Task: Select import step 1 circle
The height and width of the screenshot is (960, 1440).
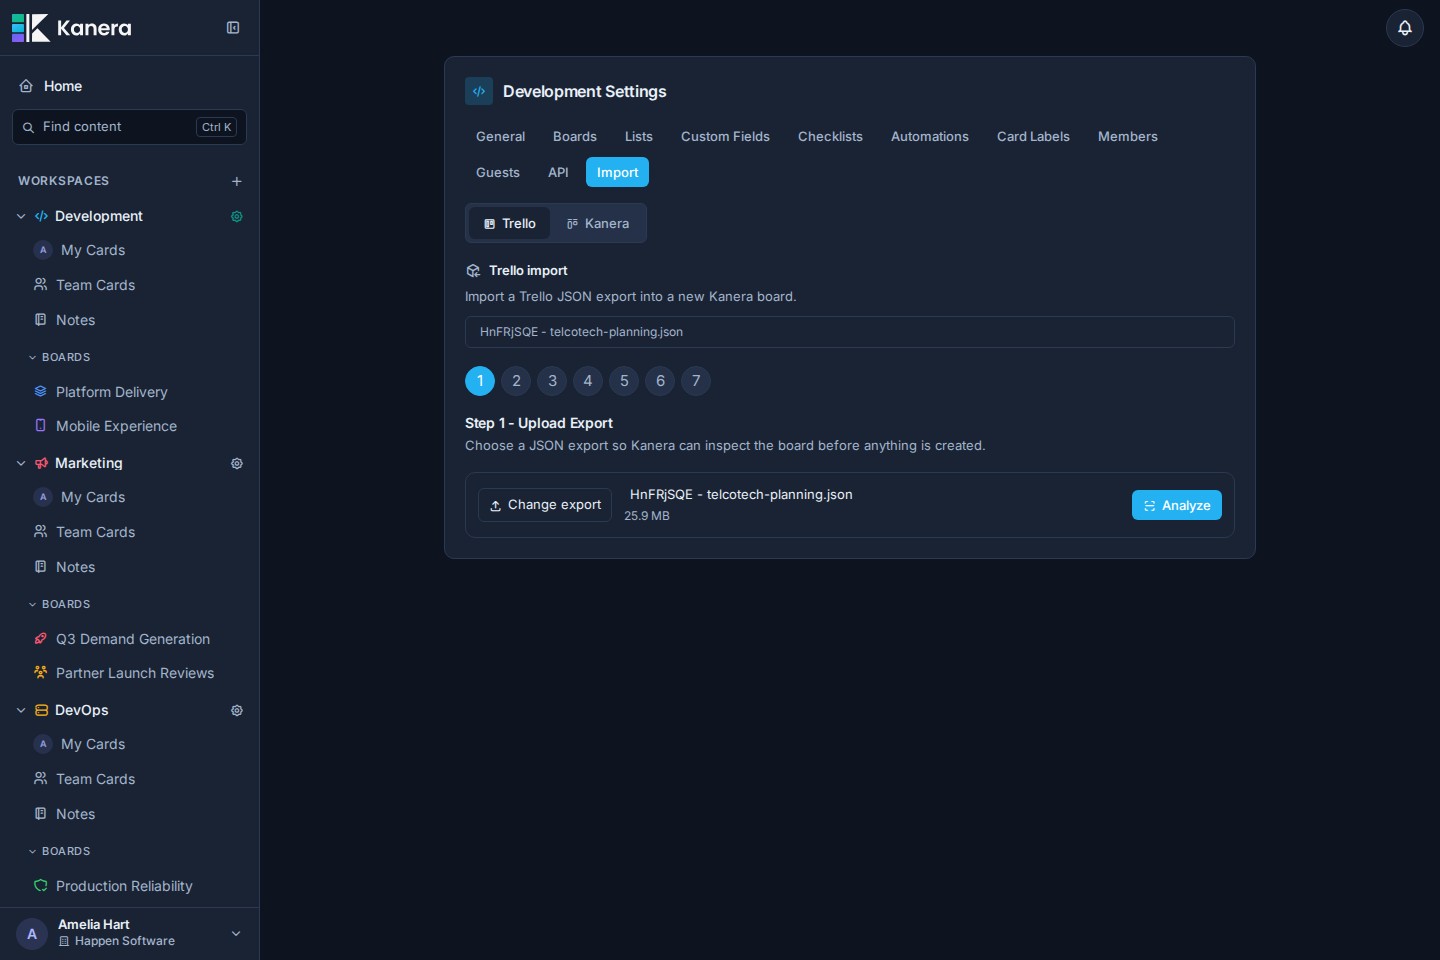Action: (480, 381)
